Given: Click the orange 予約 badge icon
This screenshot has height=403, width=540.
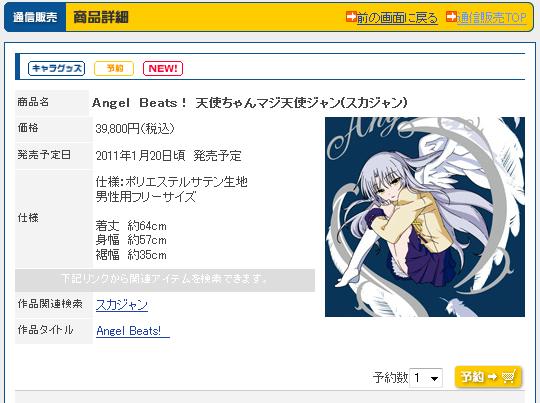Looking at the screenshot, I should 114,68.
